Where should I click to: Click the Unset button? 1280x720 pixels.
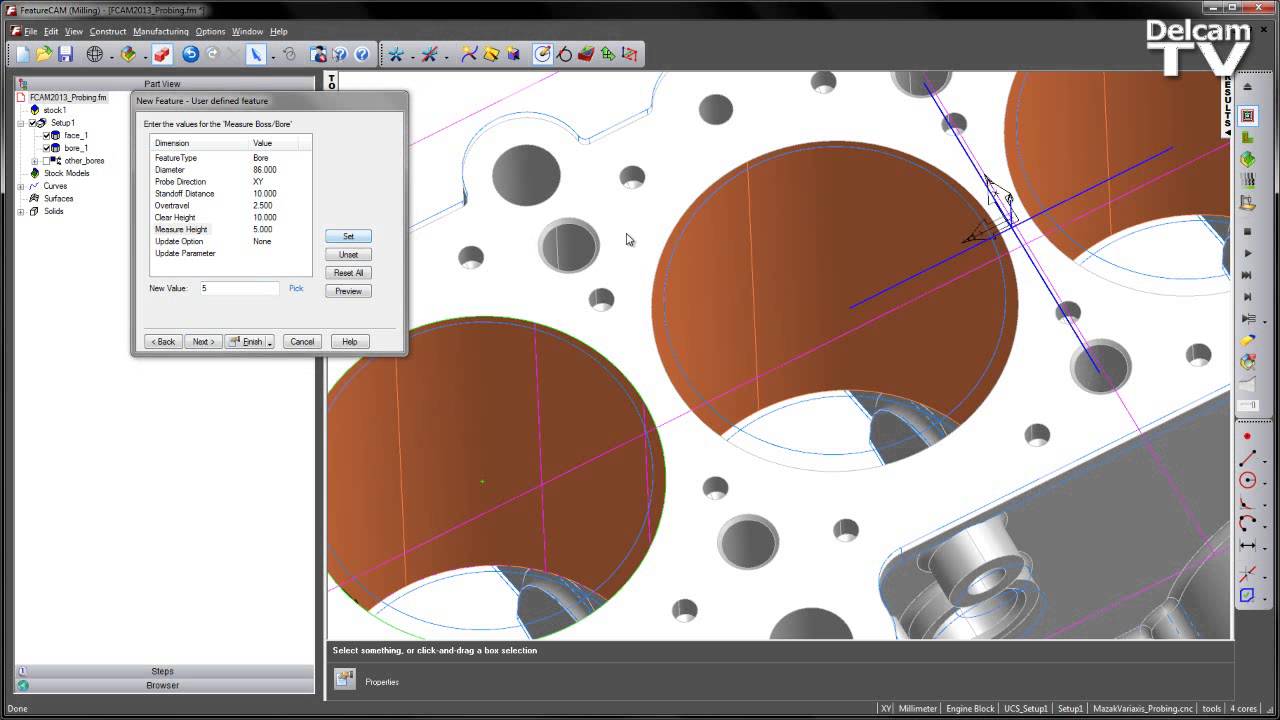(348, 254)
